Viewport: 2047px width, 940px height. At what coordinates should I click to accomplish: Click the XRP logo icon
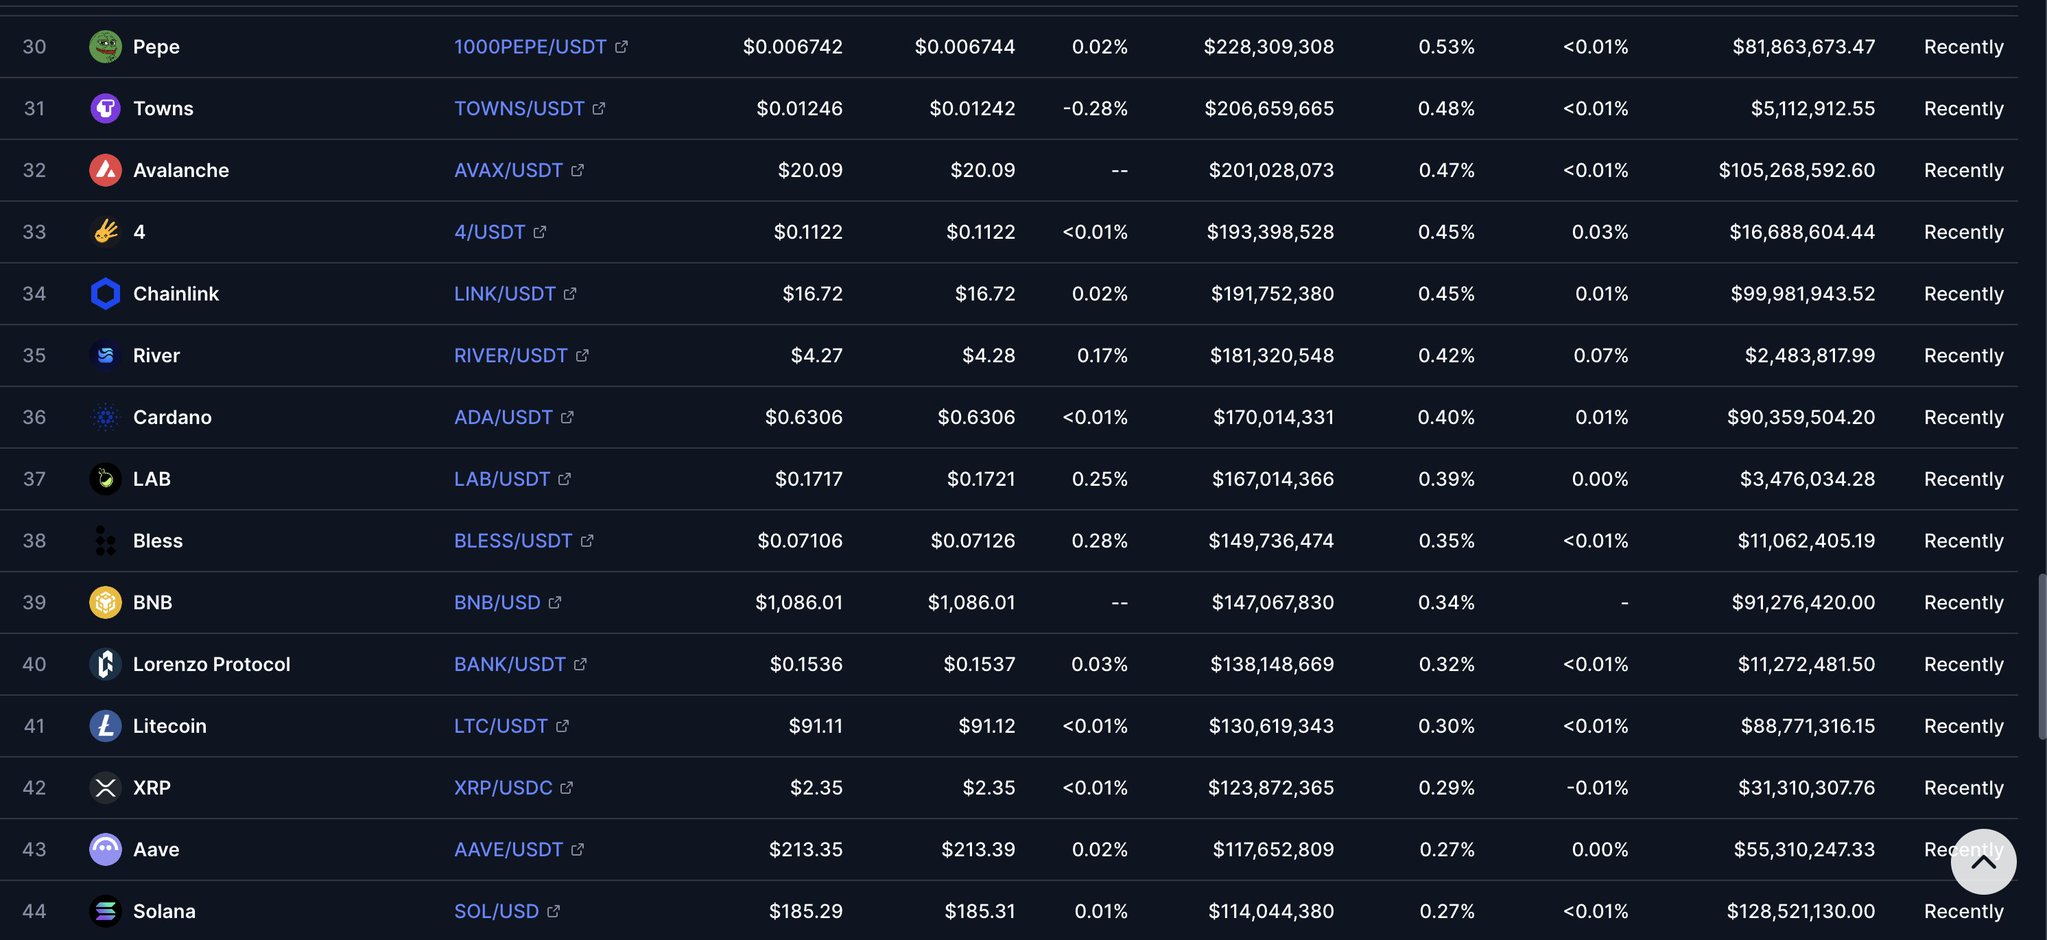(x=105, y=788)
